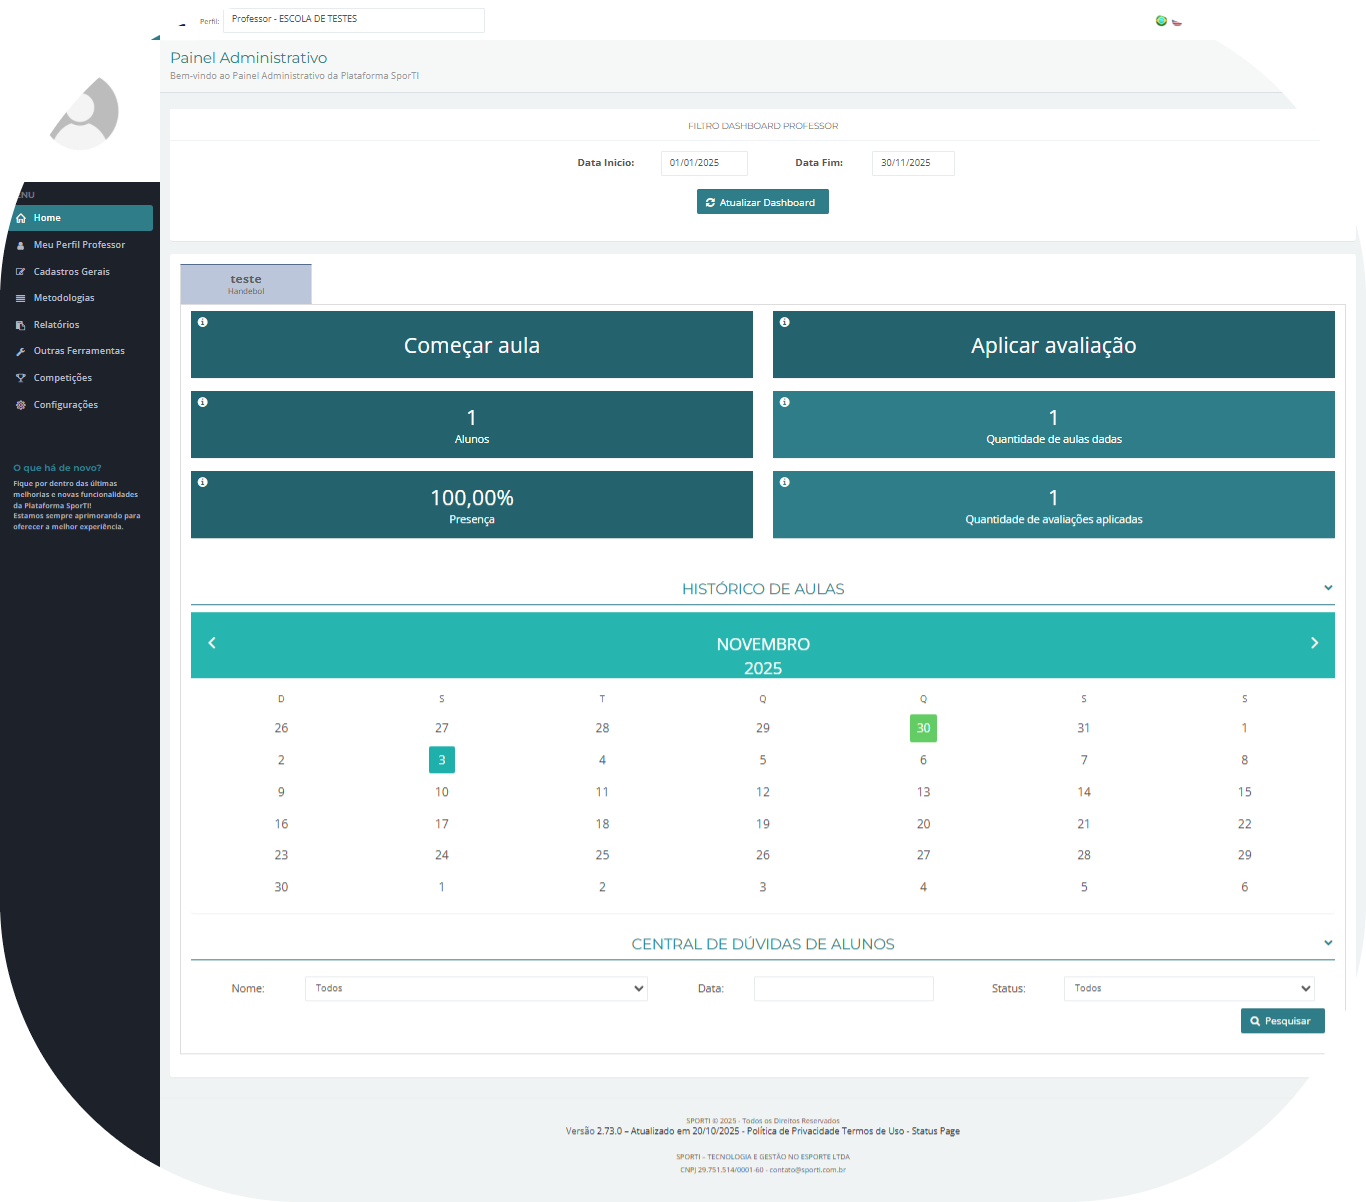Switch language using the Brazil flag icon

pyautogui.click(x=1161, y=21)
